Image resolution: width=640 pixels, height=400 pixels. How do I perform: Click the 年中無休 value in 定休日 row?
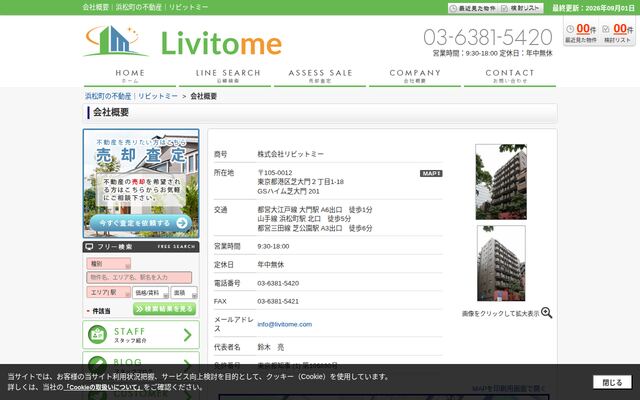click(x=271, y=265)
